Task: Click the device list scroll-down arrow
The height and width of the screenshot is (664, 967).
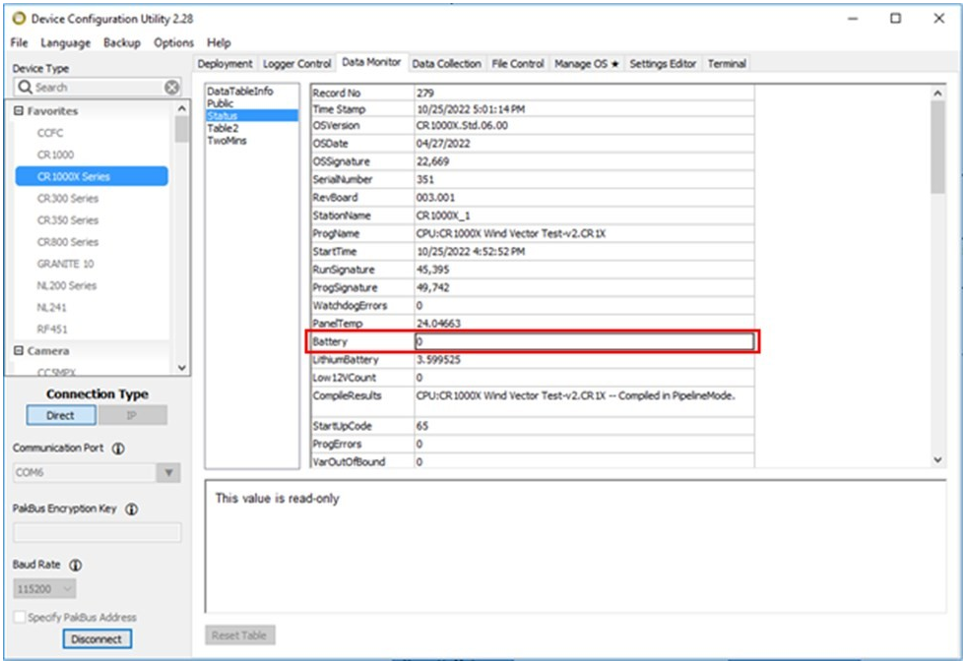Action: click(182, 367)
